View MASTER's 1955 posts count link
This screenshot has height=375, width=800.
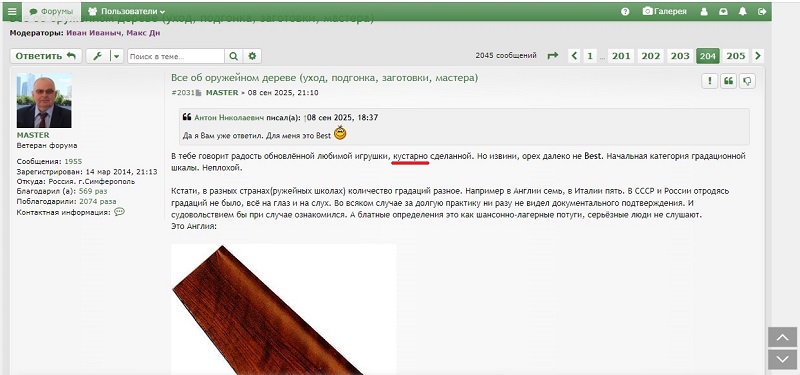(73, 161)
